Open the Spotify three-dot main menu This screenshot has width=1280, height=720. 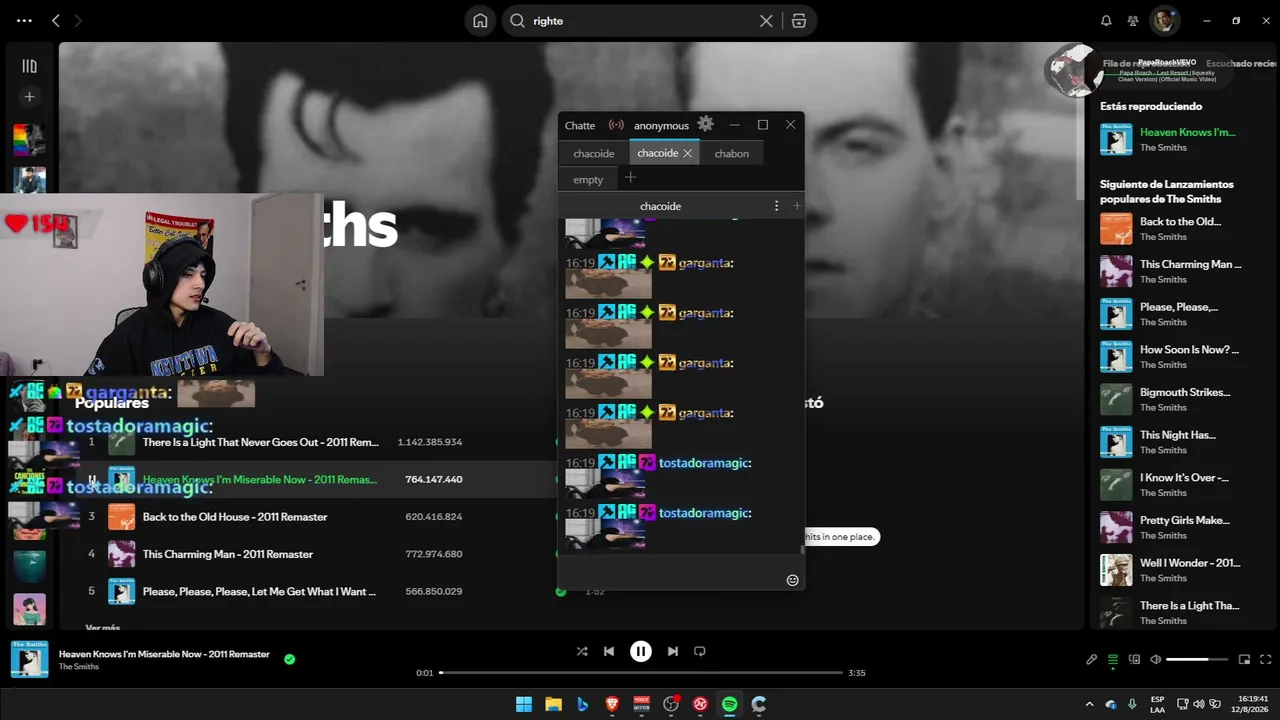coord(24,20)
